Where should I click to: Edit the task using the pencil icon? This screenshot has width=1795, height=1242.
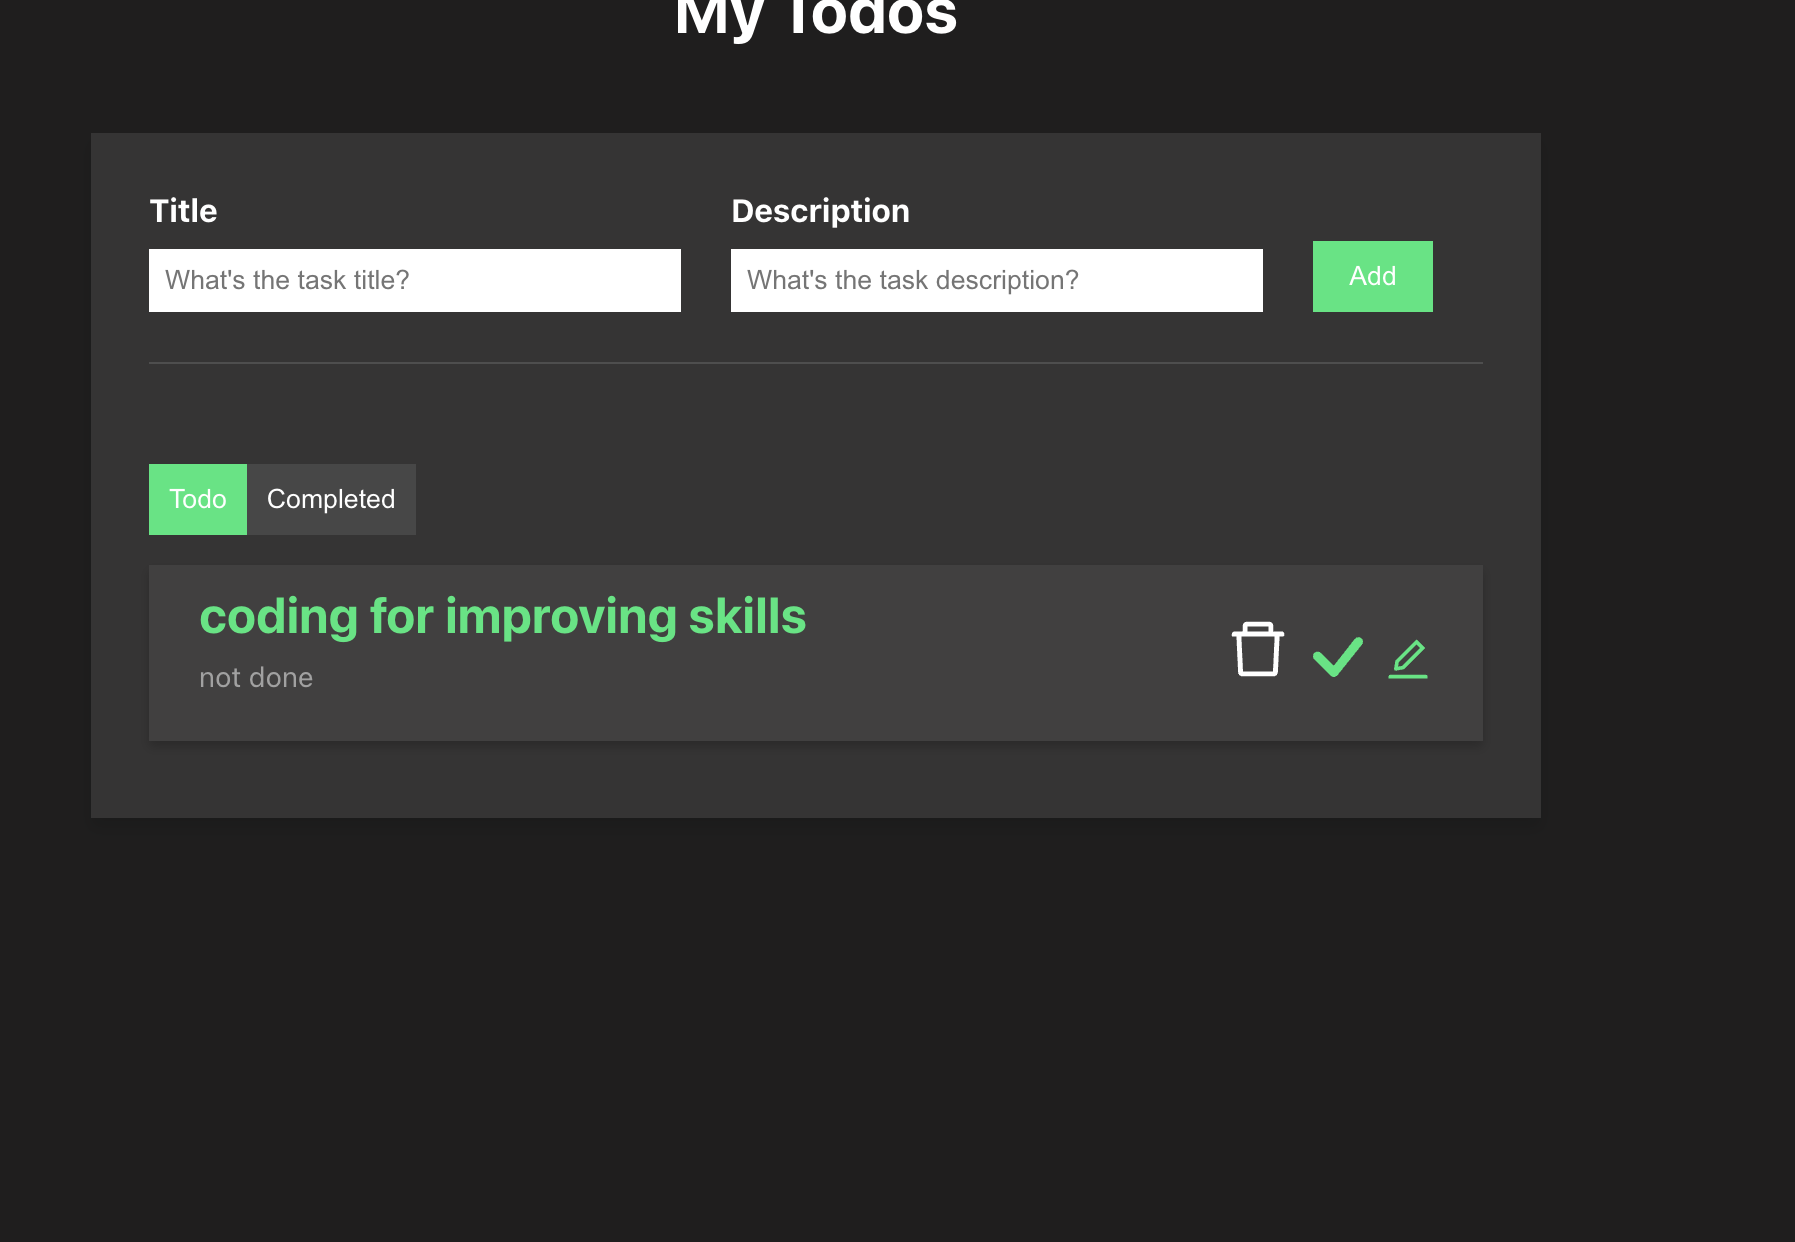click(1408, 659)
